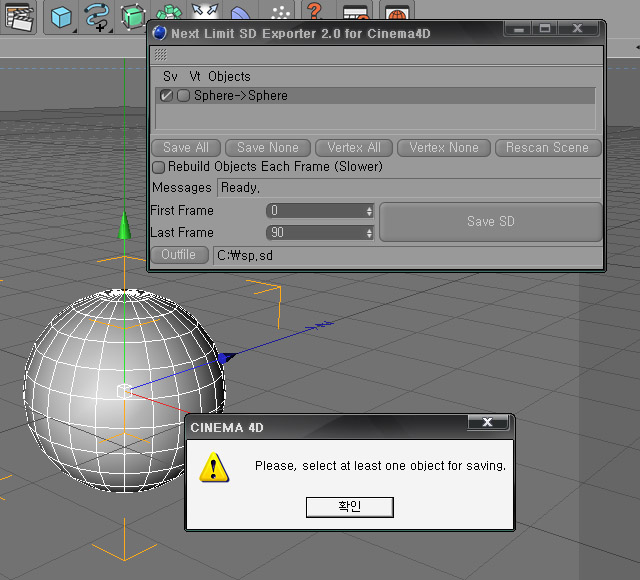Toggle the Vt checkbox for Sphere->Sphere
This screenshot has width=640, height=580.
pos(183,96)
